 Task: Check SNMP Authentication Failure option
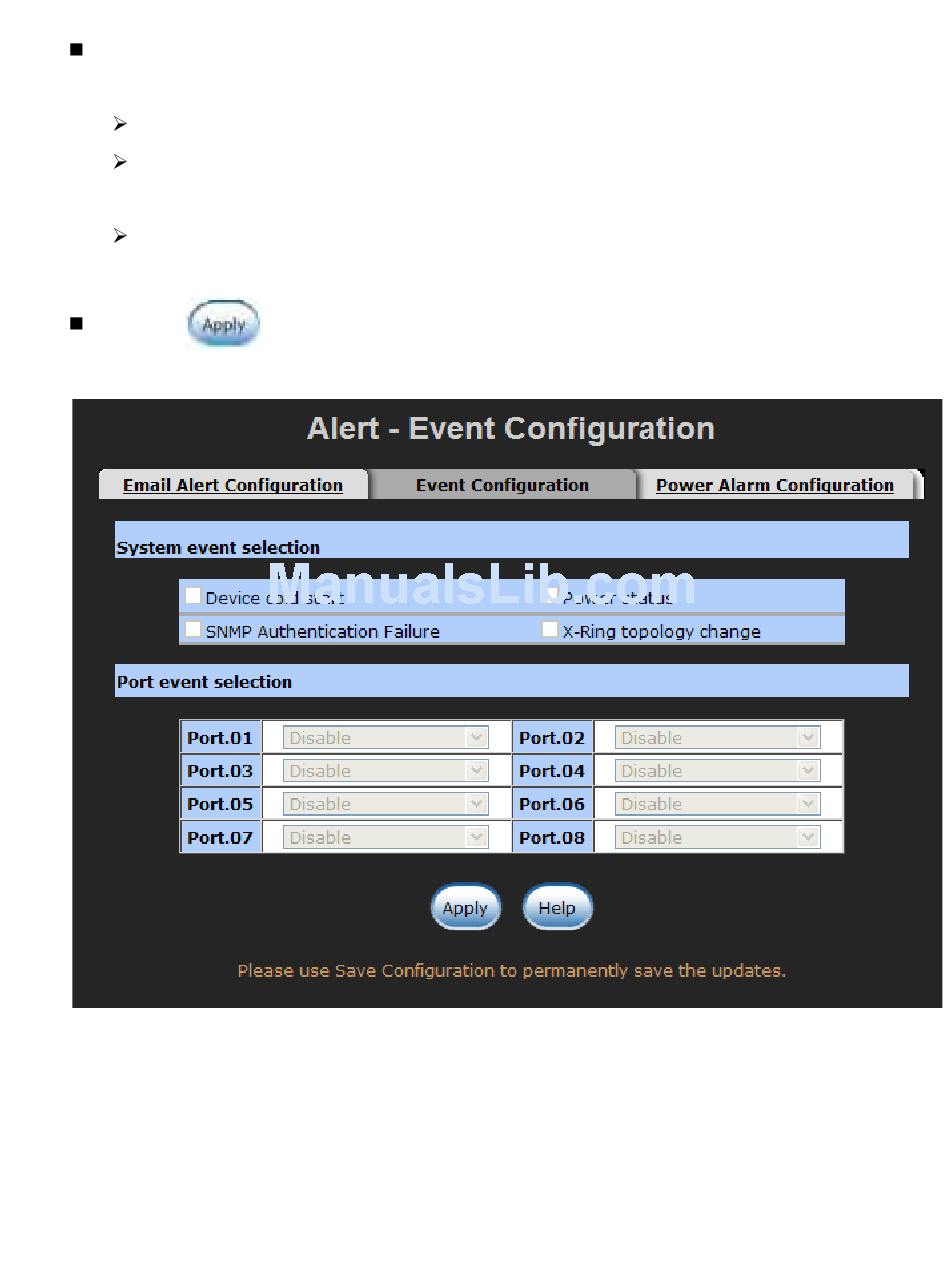click(193, 630)
